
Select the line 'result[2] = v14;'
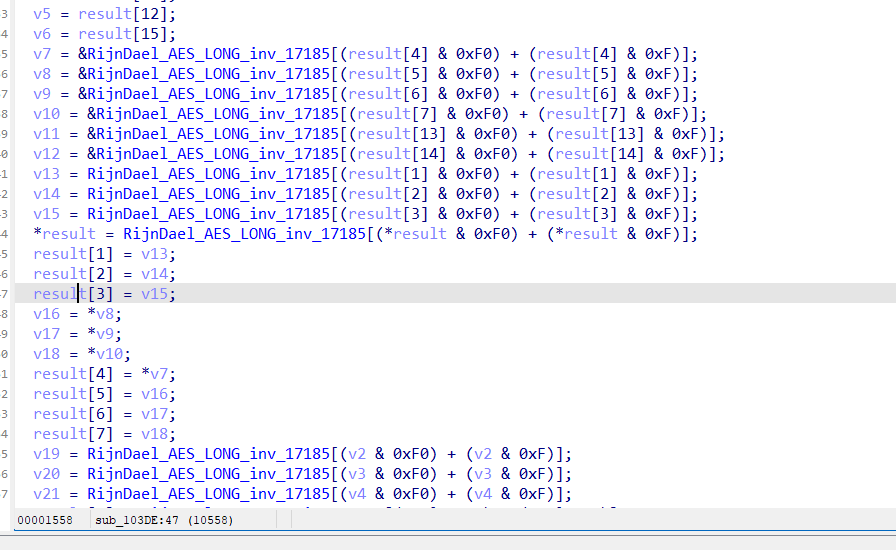pos(105,274)
